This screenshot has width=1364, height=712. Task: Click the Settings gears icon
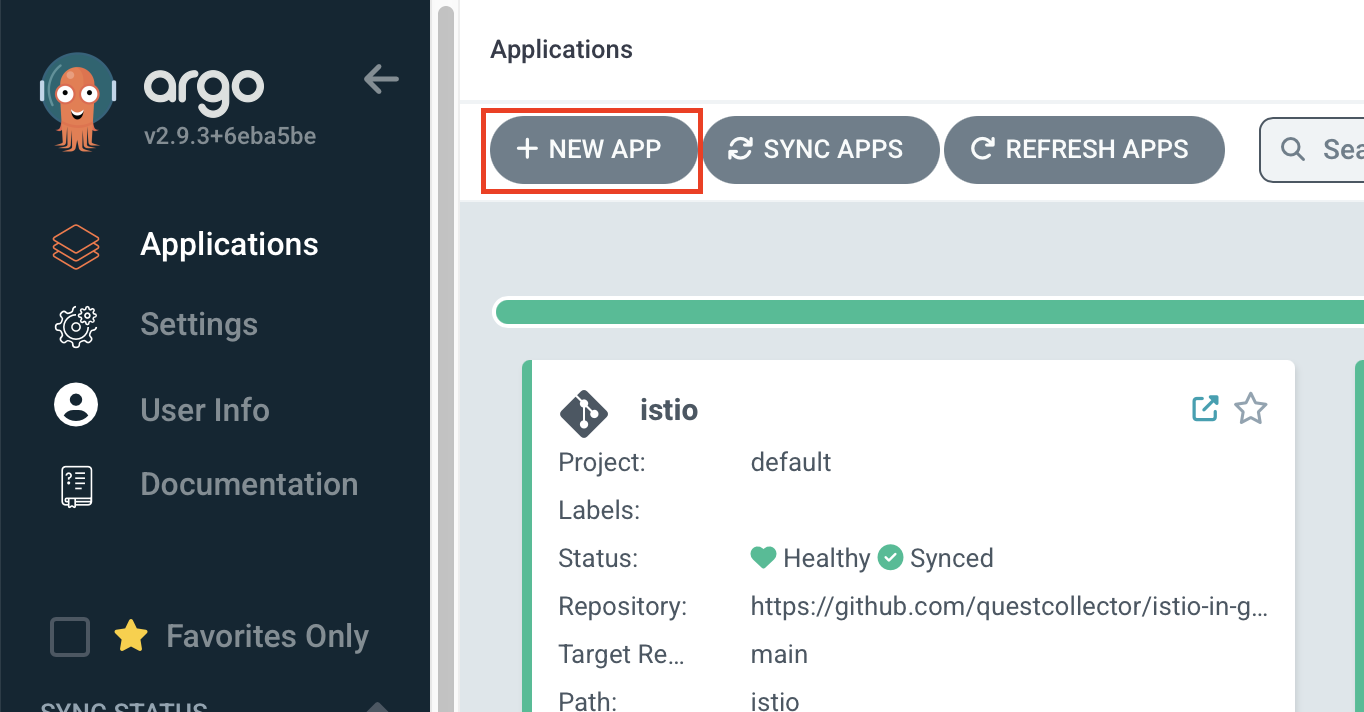click(76, 325)
